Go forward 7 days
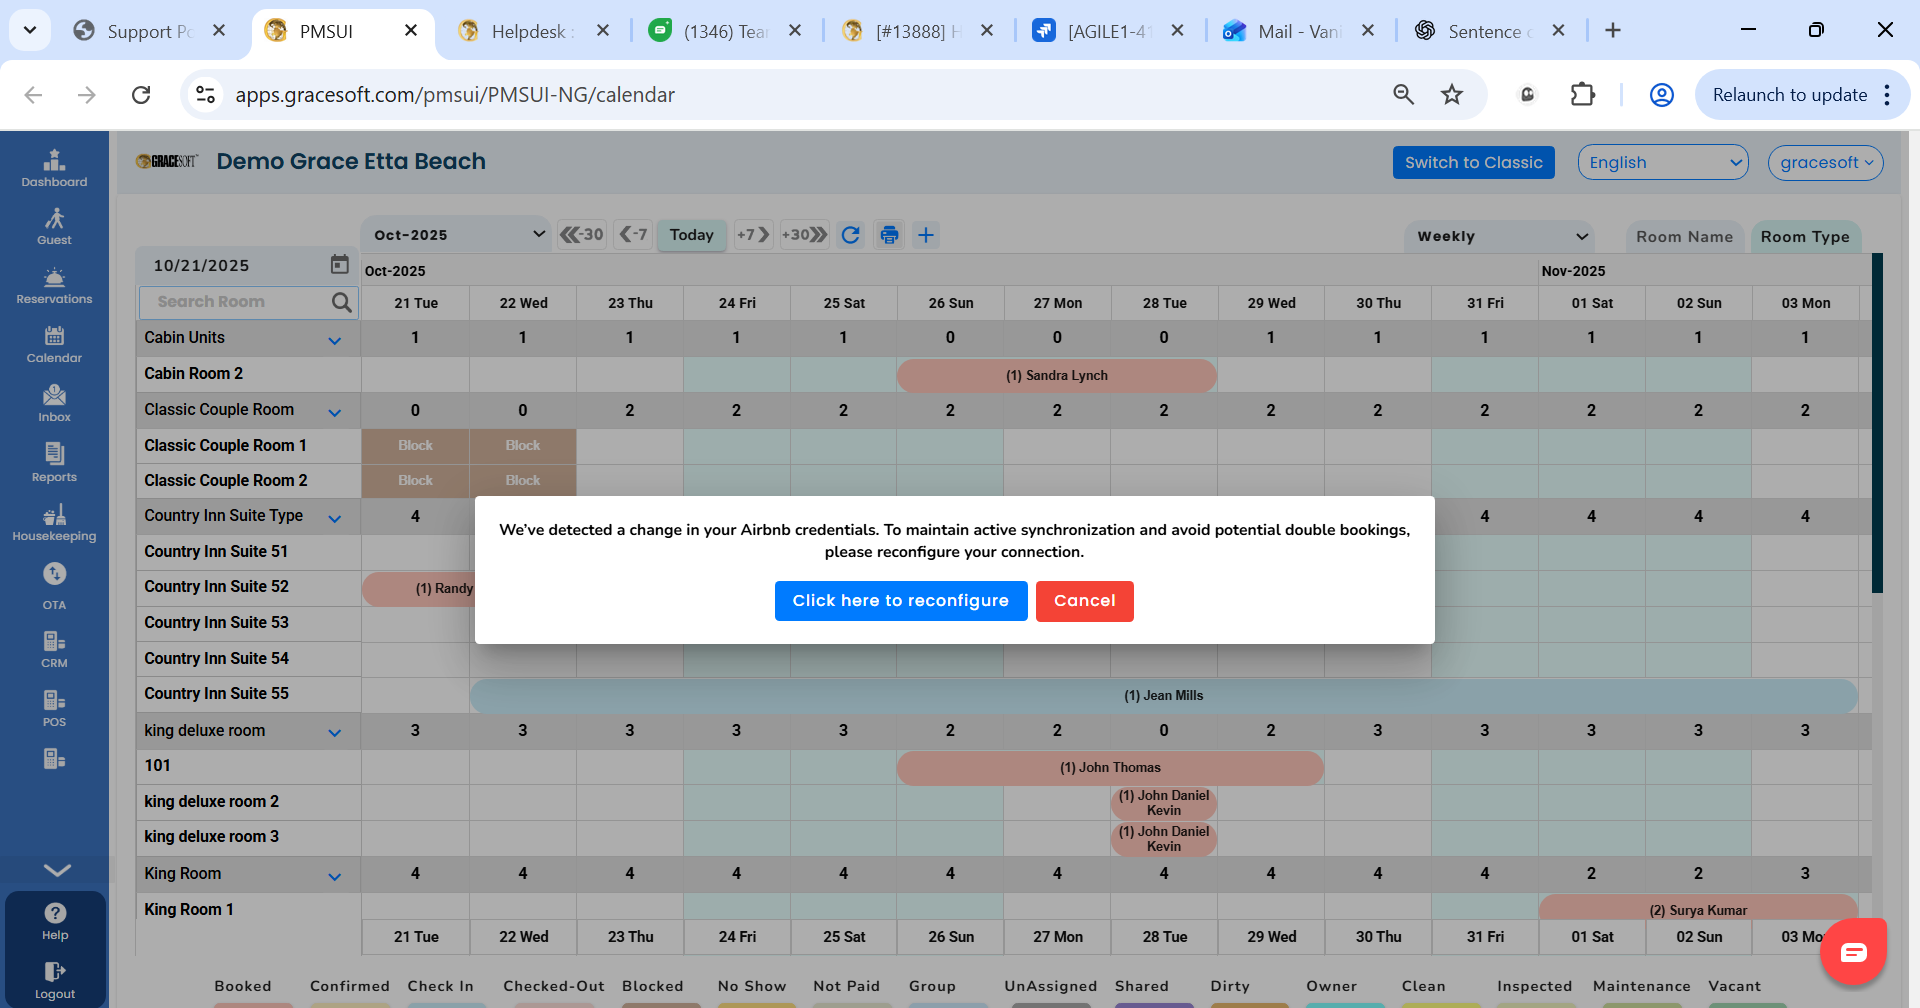 pos(753,235)
